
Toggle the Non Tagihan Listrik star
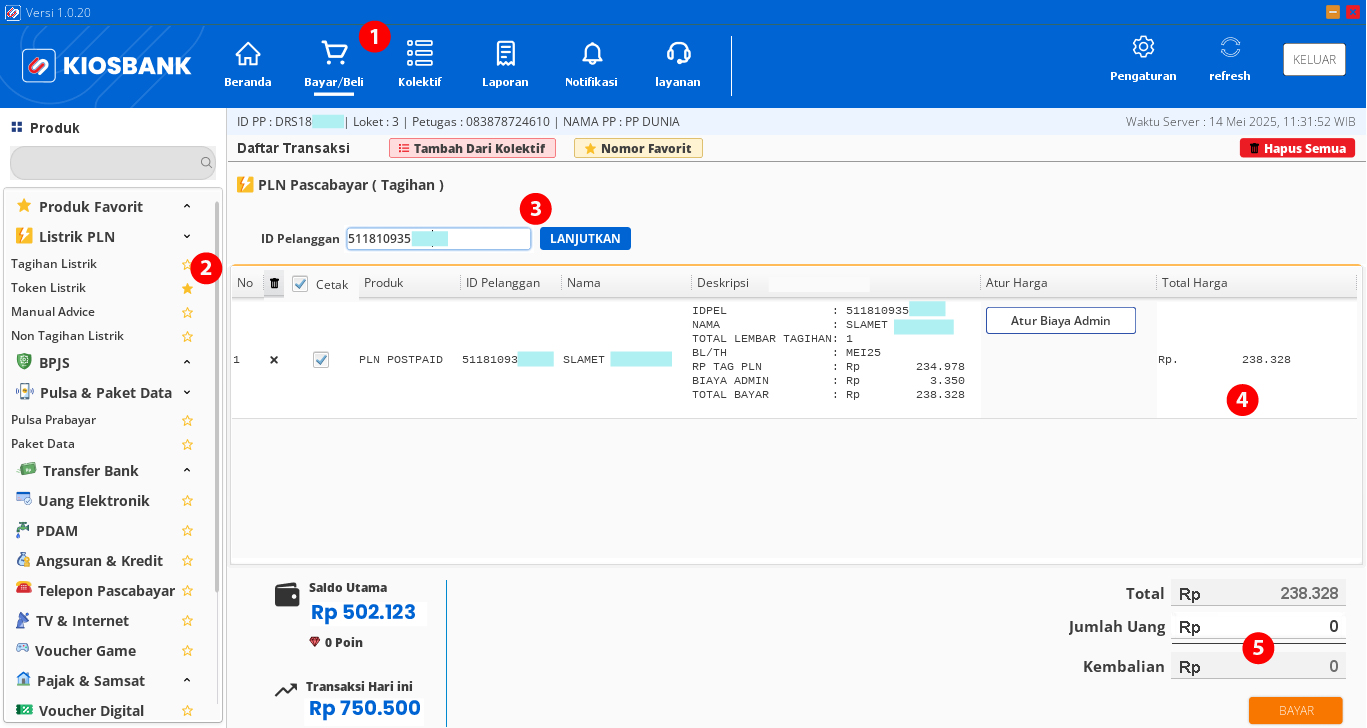coord(187,336)
